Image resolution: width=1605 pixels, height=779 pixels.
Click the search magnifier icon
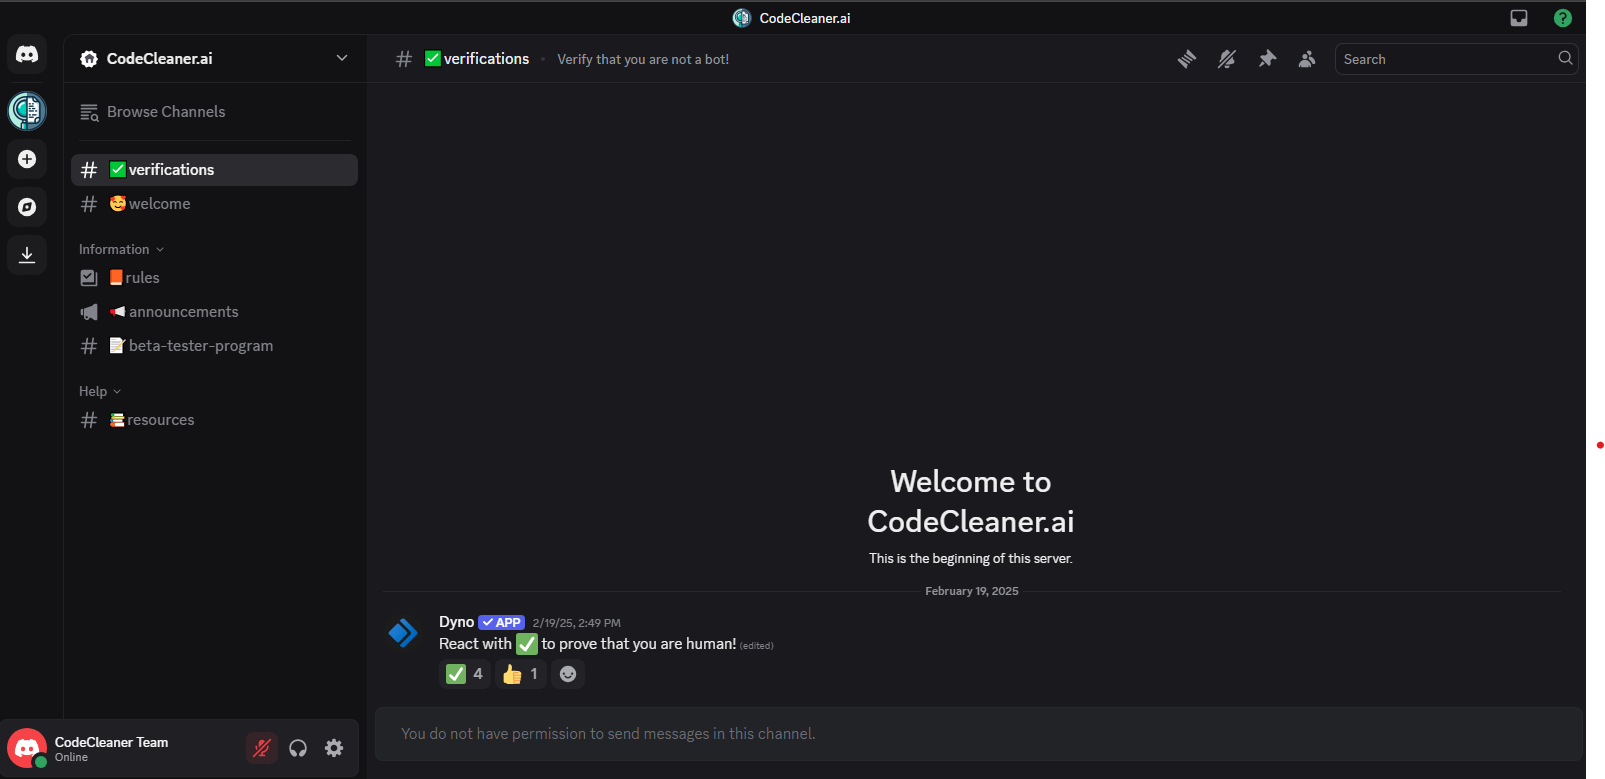pos(1565,58)
